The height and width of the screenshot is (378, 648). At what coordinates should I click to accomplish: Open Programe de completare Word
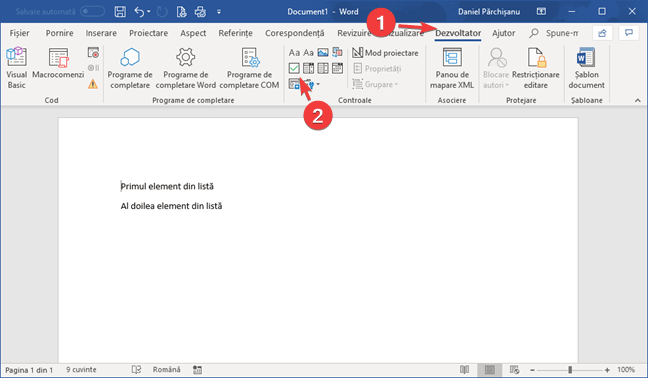coord(186,68)
